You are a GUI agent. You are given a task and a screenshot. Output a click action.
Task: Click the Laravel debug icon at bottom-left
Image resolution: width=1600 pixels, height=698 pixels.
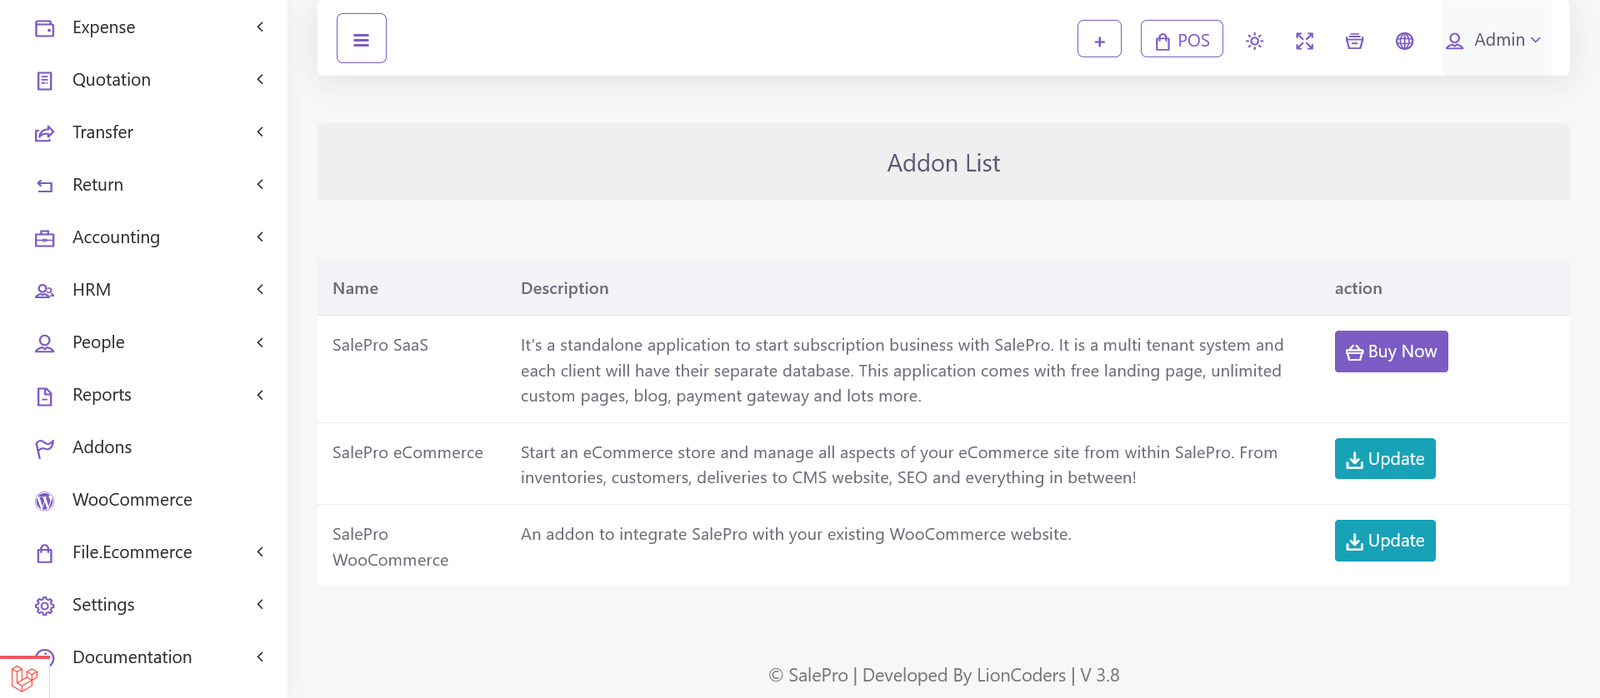(x=24, y=678)
